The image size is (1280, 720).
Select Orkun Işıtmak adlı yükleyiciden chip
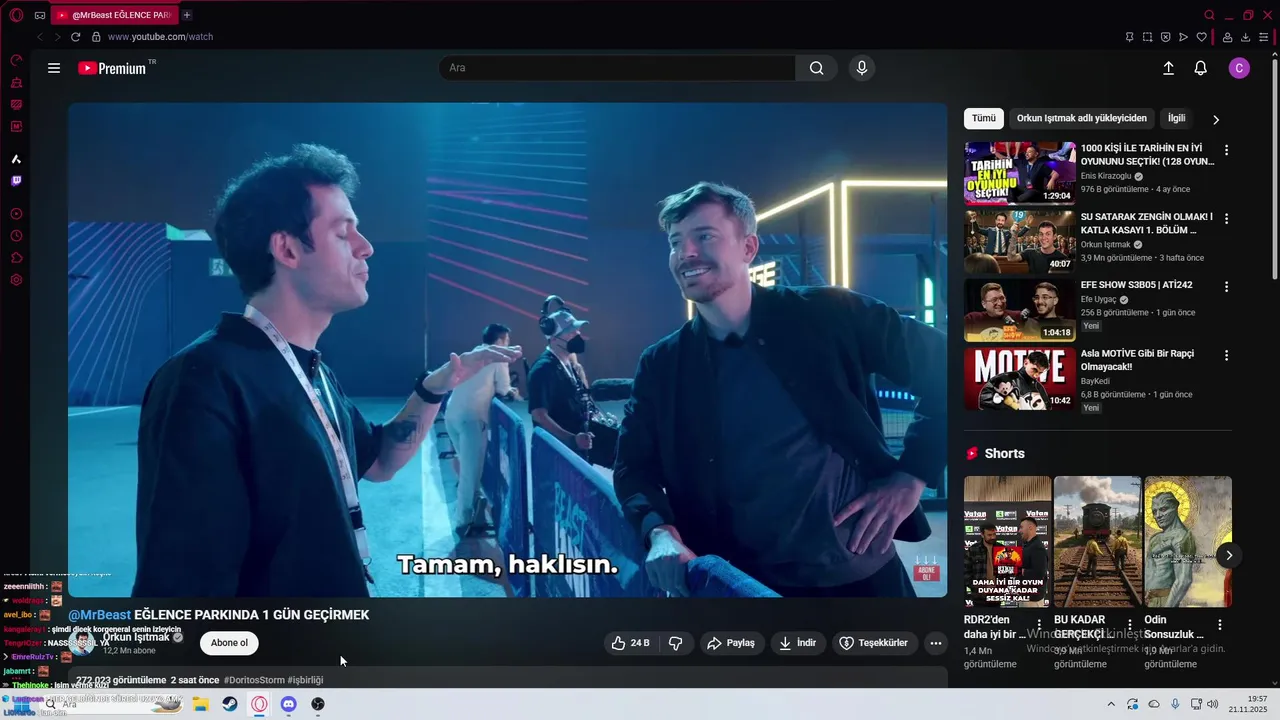click(x=1082, y=118)
